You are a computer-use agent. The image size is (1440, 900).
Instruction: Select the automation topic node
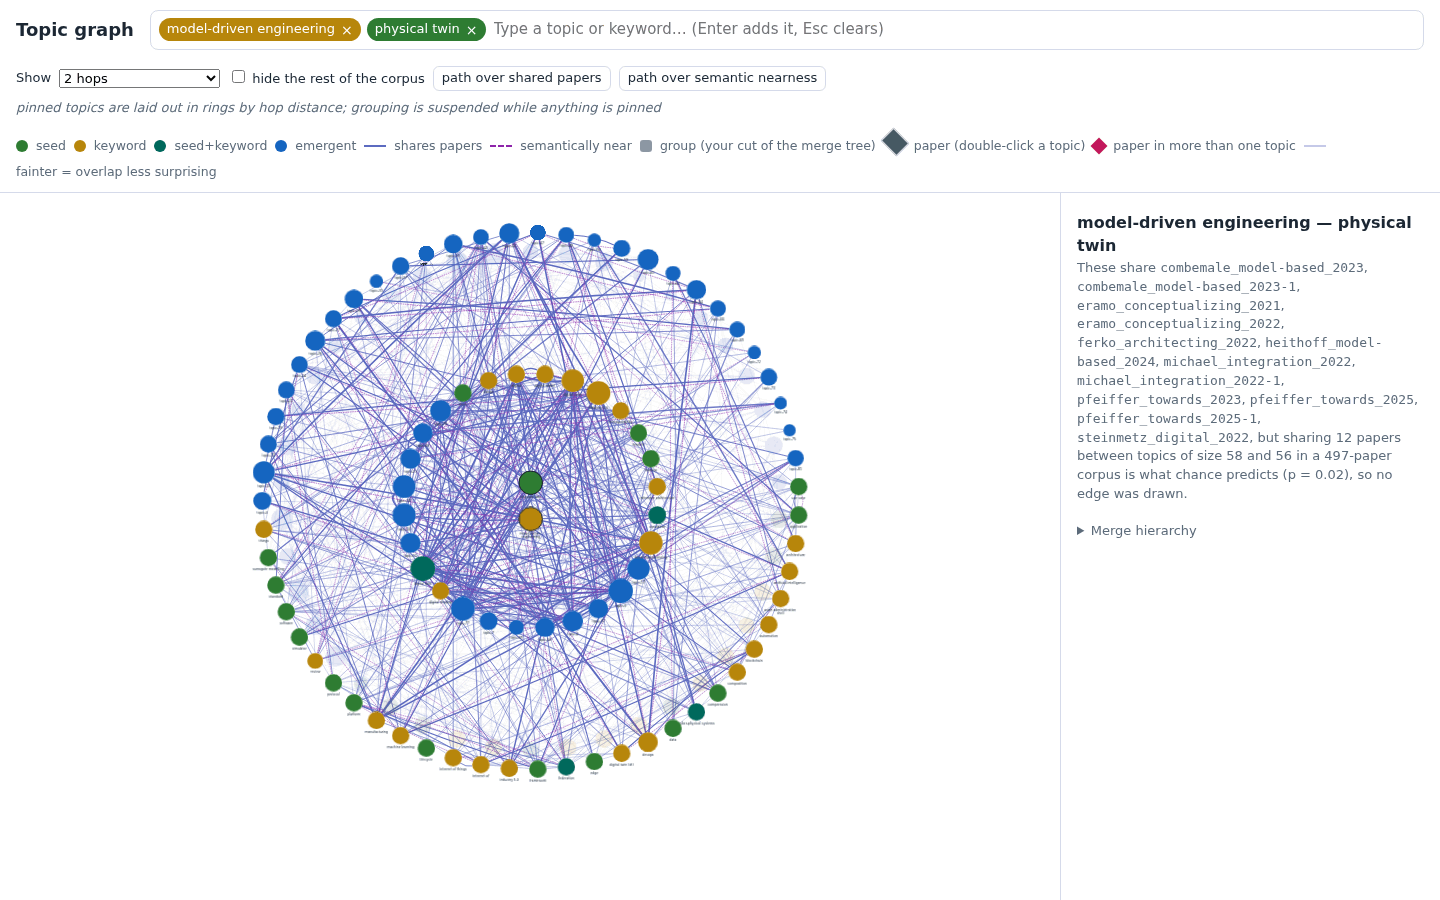pos(769,625)
